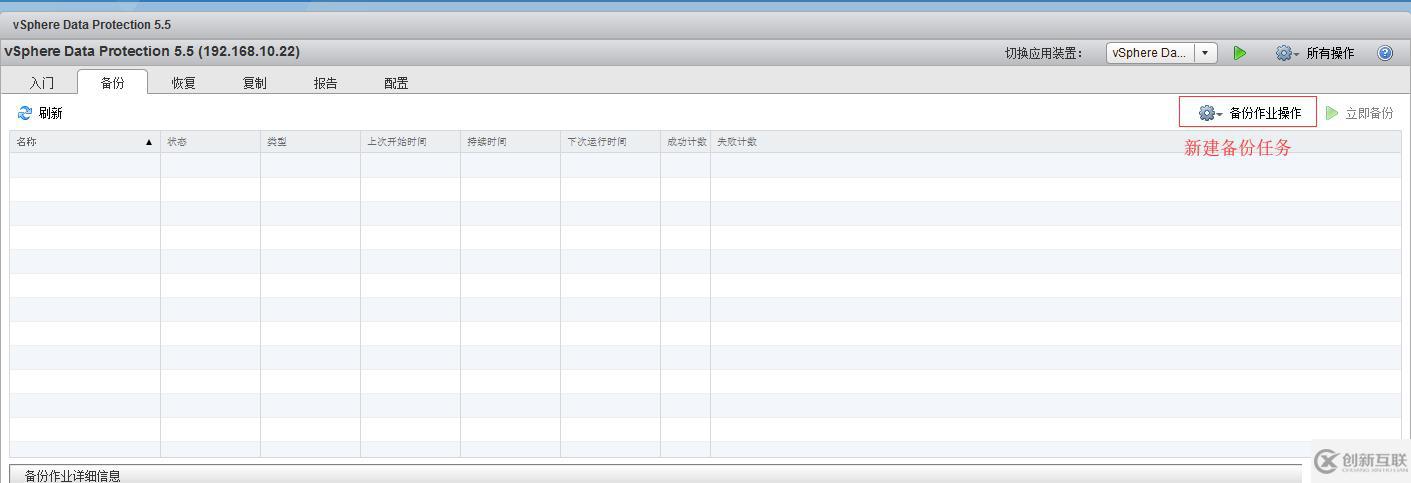1411x483 pixels.
Task: Open the 恢复 tab
Action: point(183,83)
